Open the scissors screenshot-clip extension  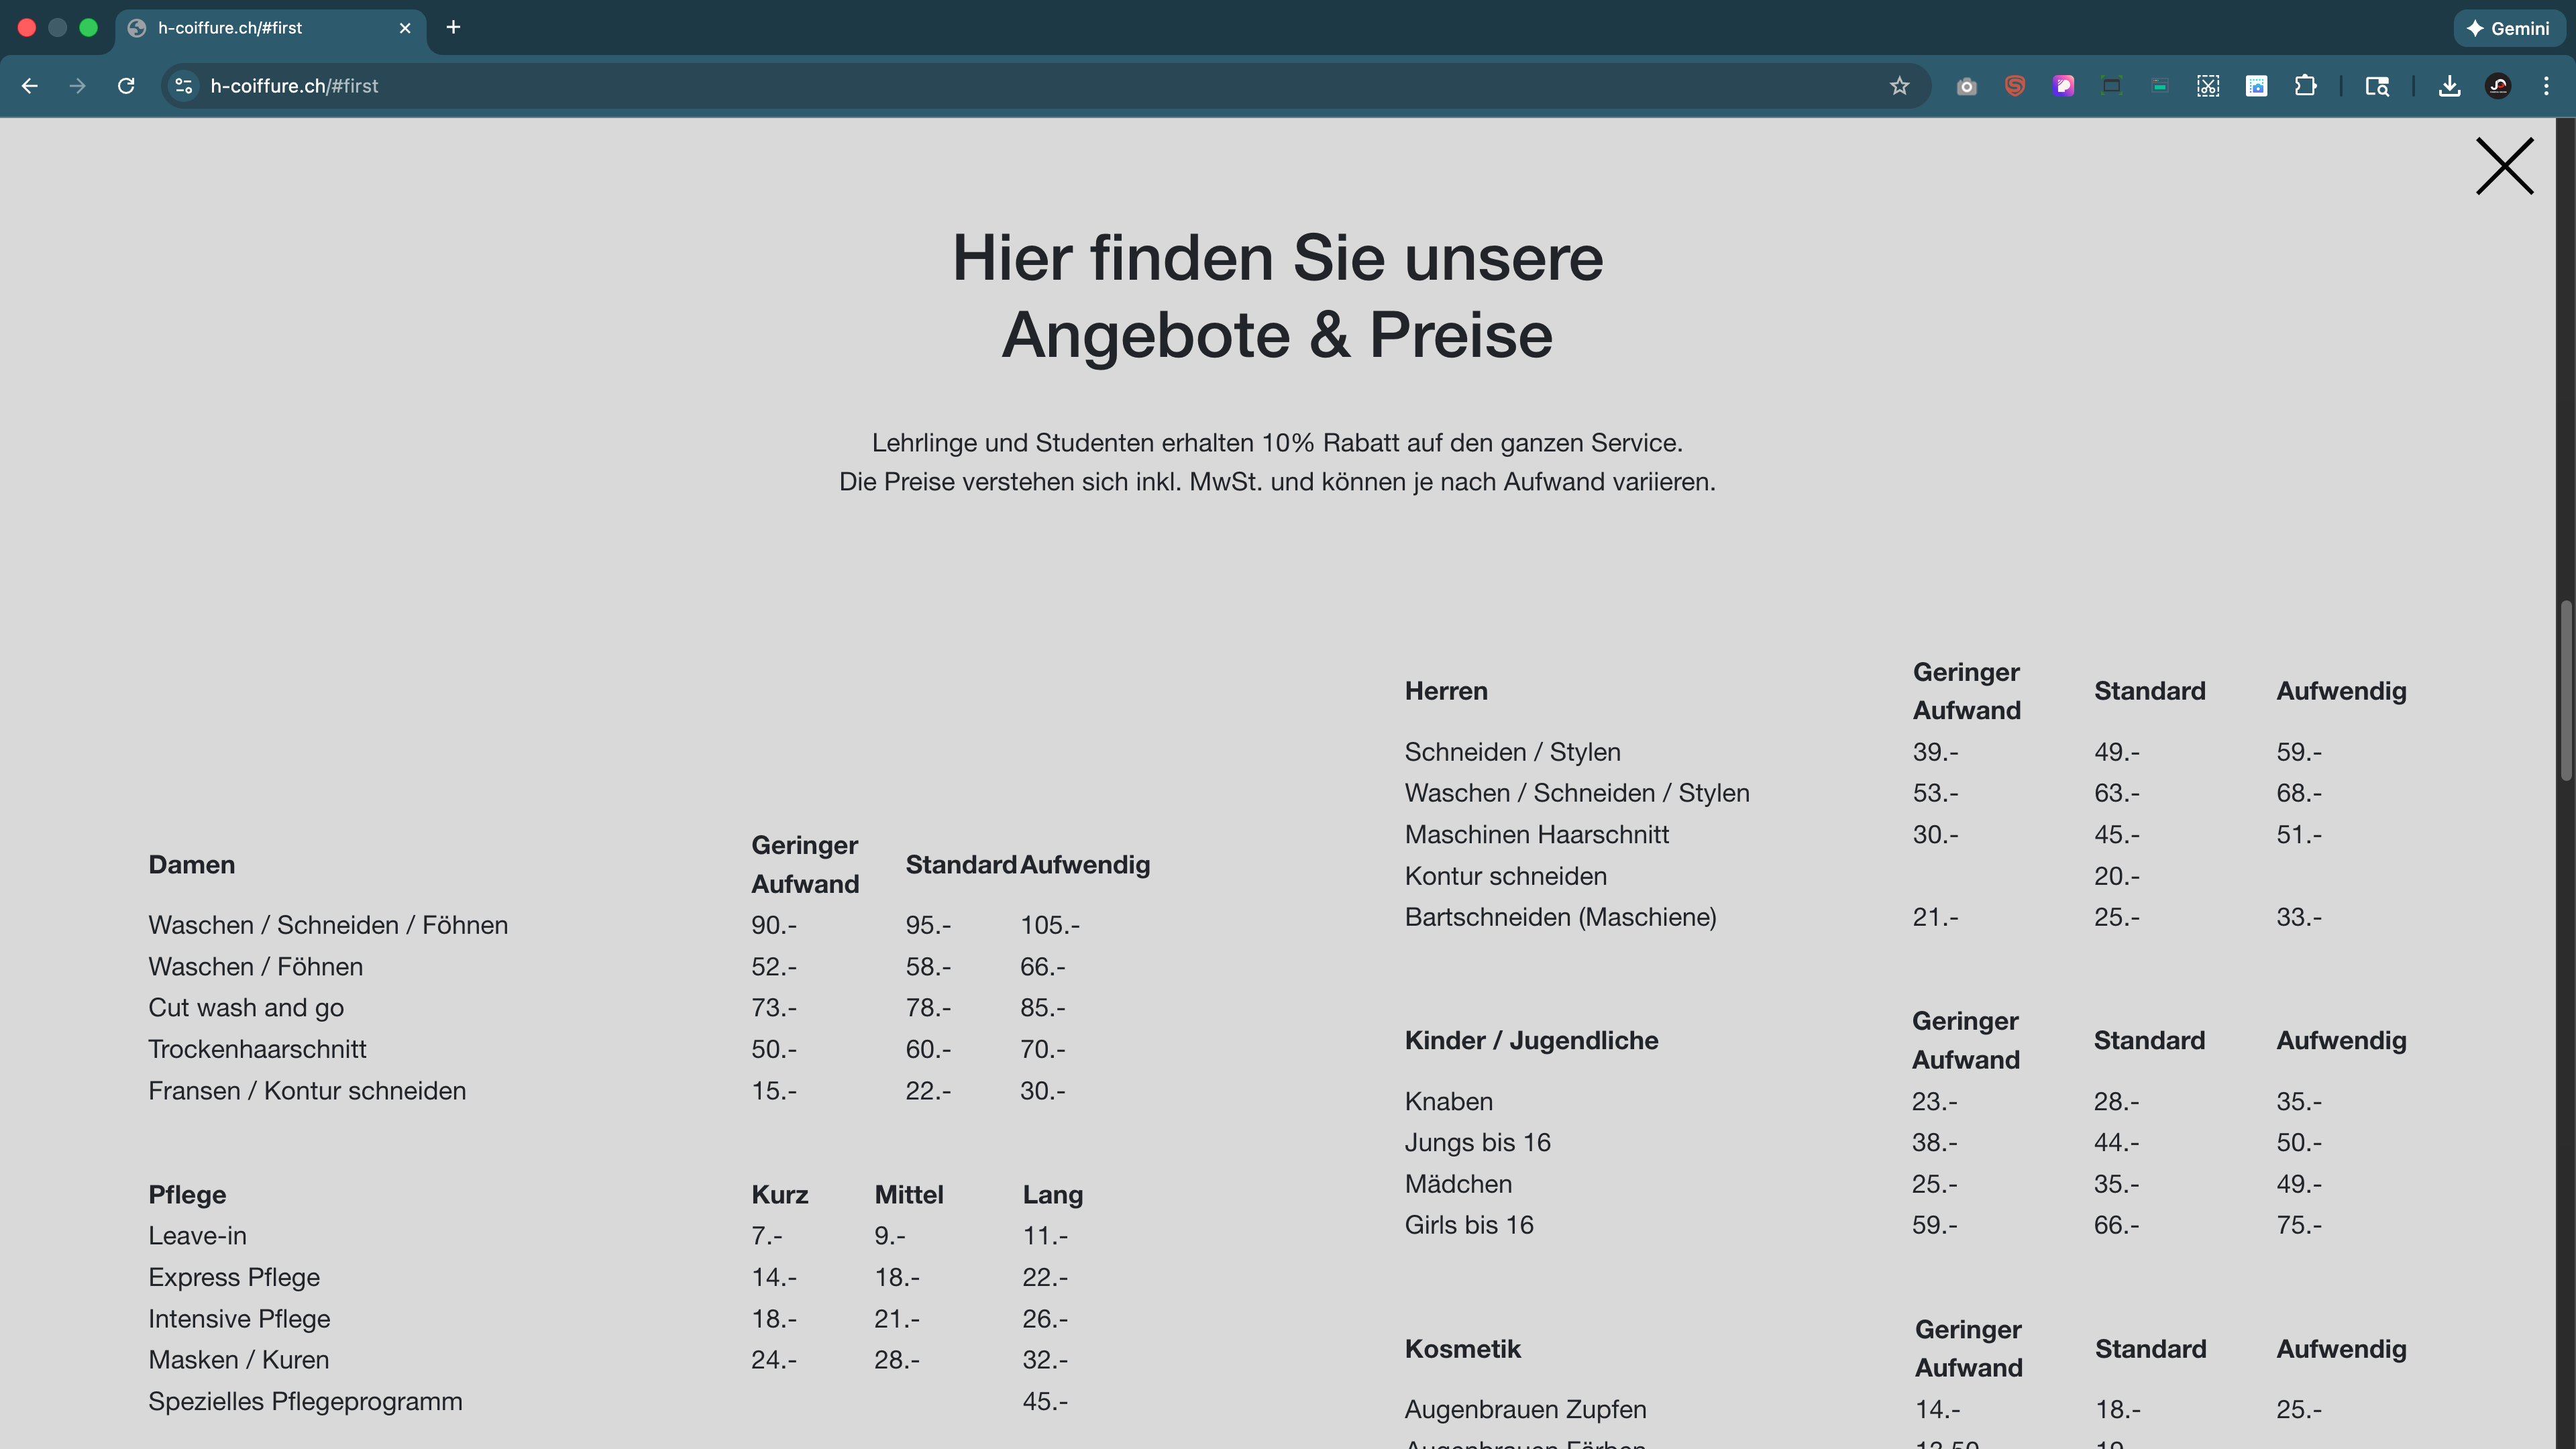click(x=2208, y=86)
